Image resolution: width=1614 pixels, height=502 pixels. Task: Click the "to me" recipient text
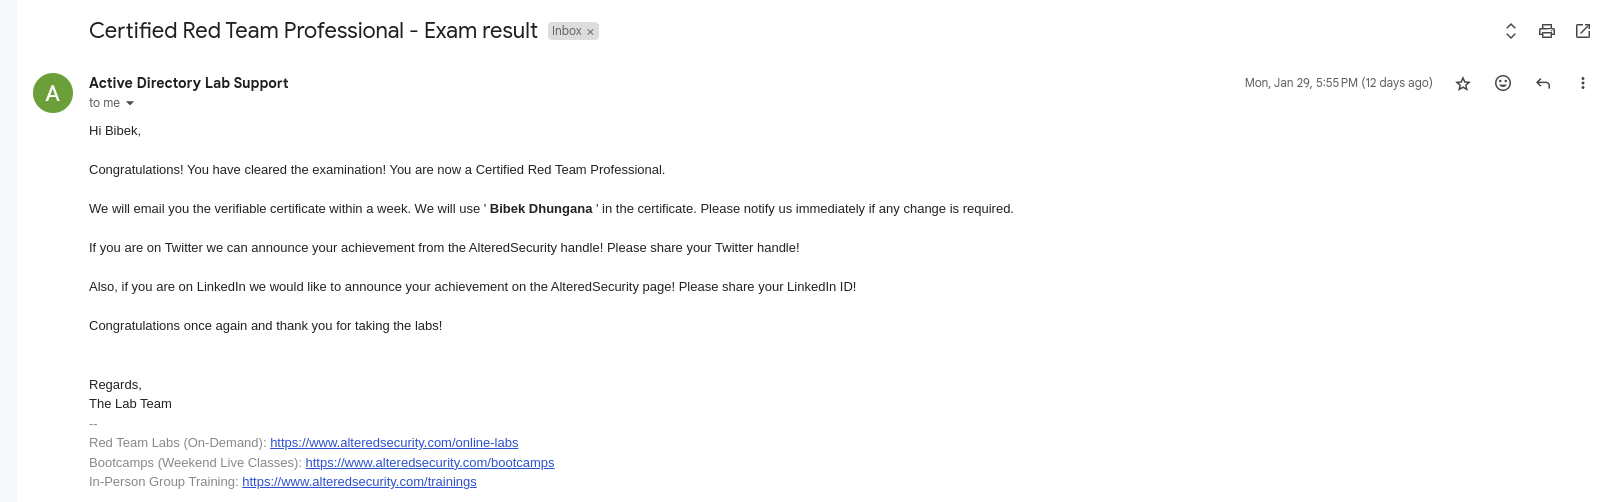(x=104, y=103)
